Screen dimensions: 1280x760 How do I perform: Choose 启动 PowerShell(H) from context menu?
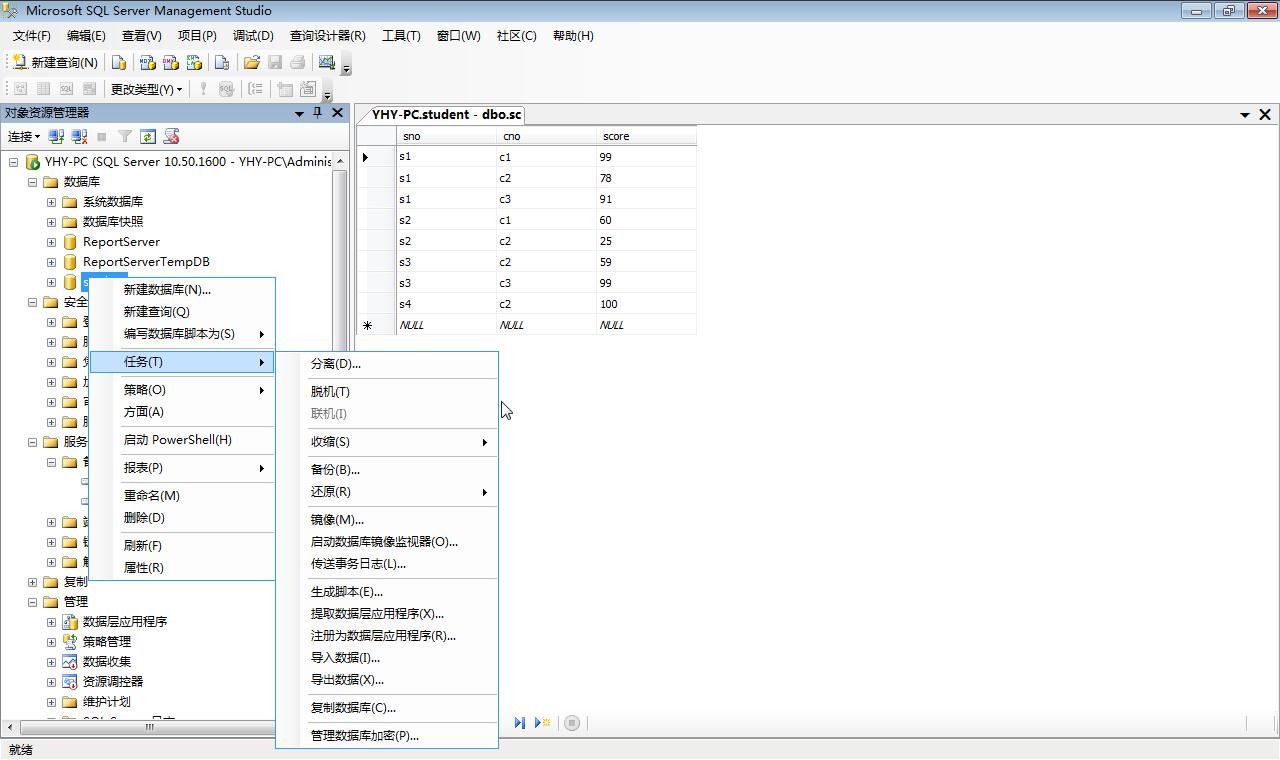(182, 440)
